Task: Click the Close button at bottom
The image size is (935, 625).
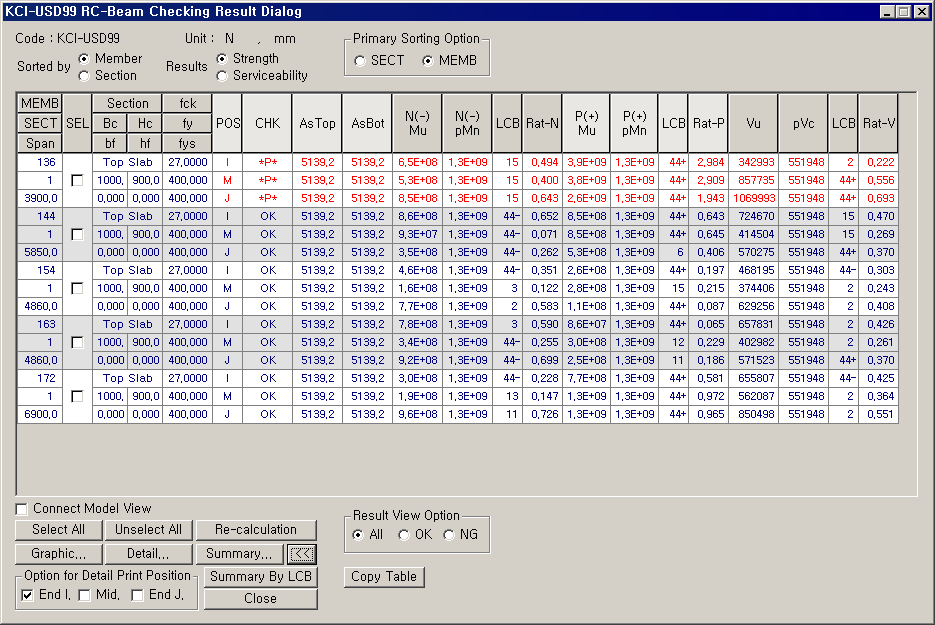Action: click(261, 599)
